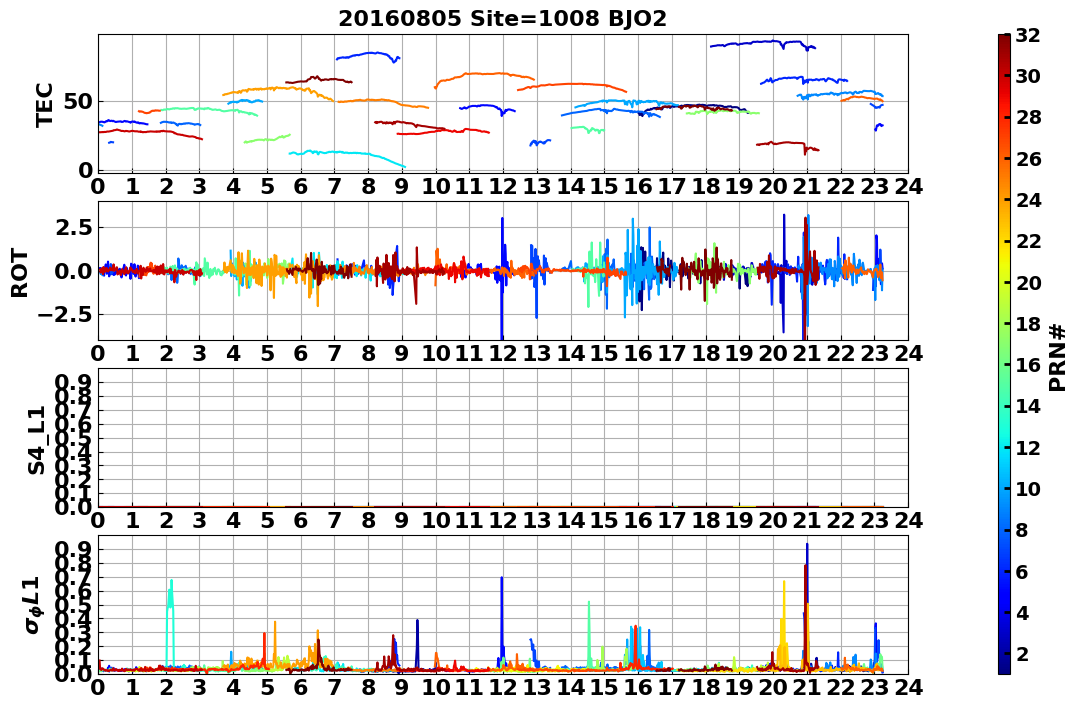Click the cyan TEC trace descending toward hour 9
This screenshot has height=709, width=1077.
tap(348, 157)
